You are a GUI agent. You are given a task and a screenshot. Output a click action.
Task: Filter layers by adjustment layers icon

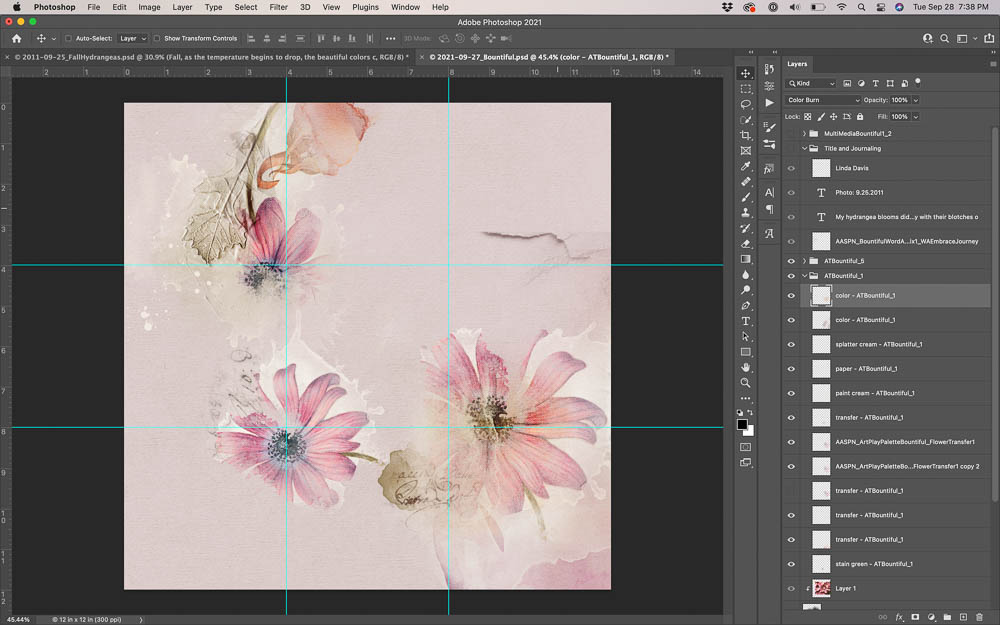pos(861,84)
